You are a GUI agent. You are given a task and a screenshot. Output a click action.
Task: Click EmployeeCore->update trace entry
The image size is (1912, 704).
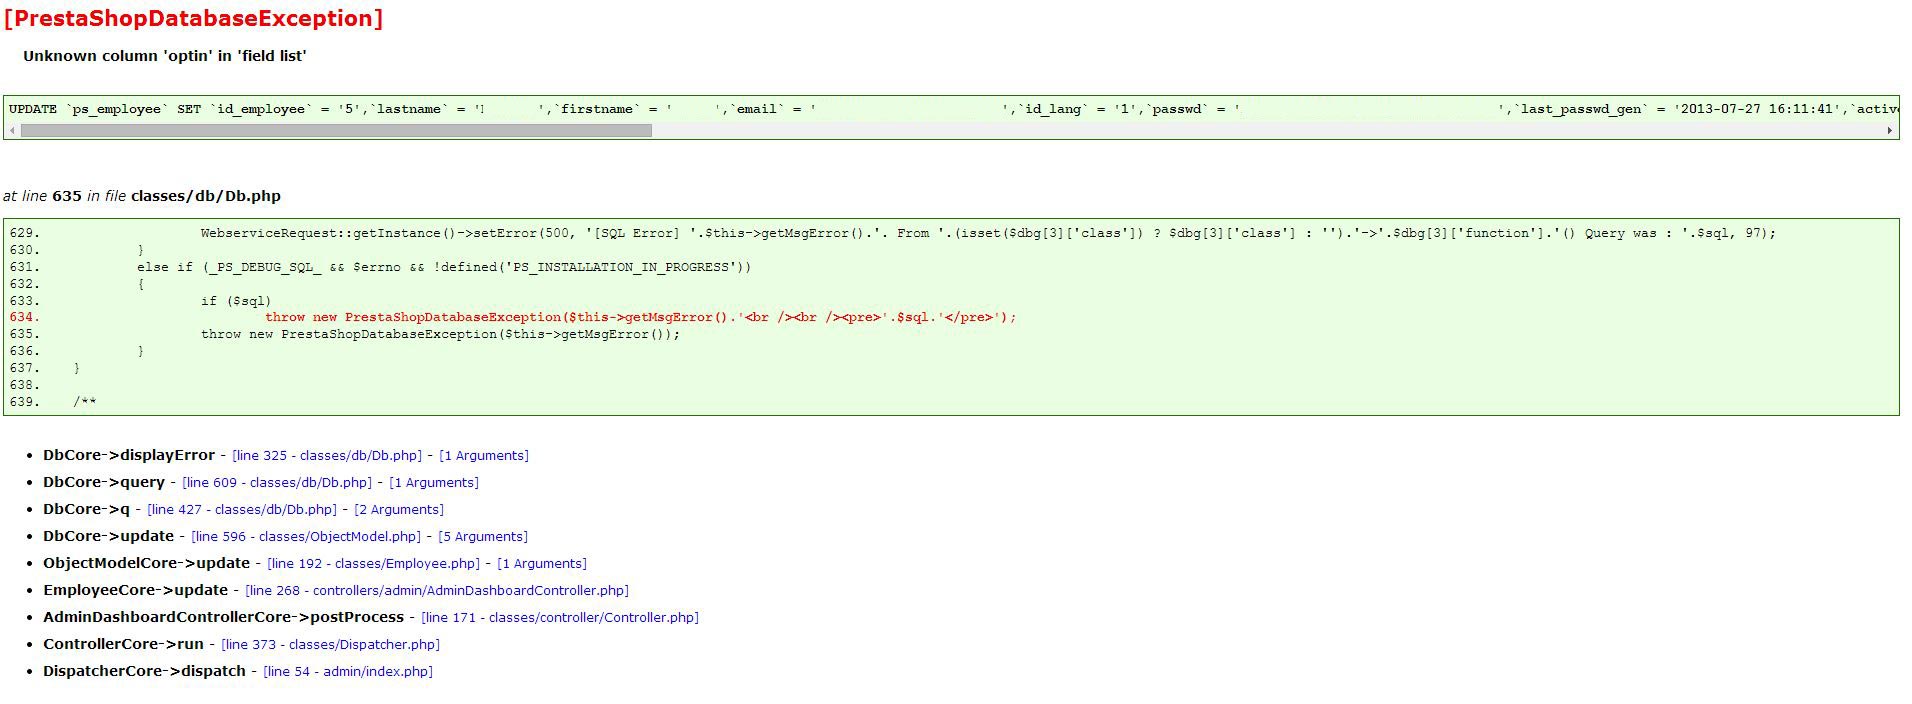click(x=135, y=590)
